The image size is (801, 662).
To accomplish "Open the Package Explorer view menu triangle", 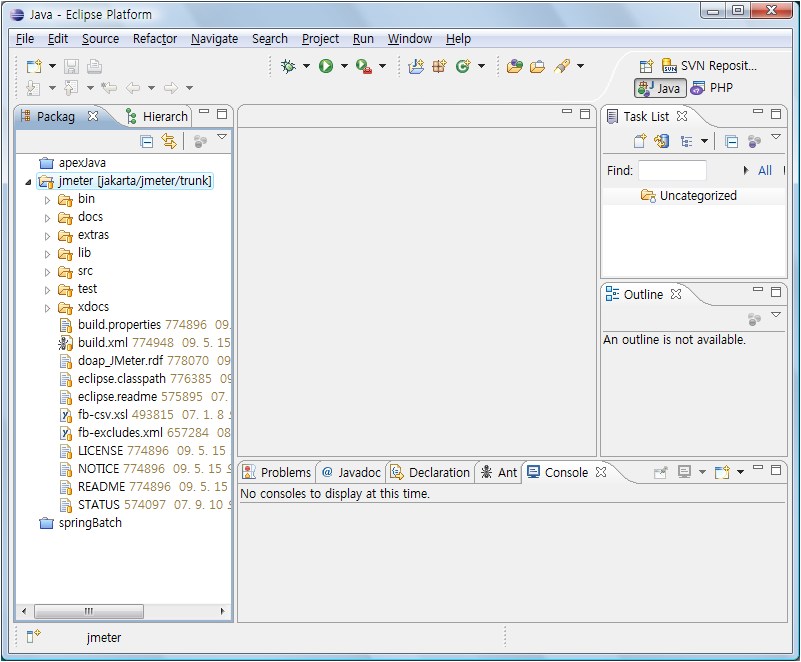I will pyautogui.click(x=222, y=136).
